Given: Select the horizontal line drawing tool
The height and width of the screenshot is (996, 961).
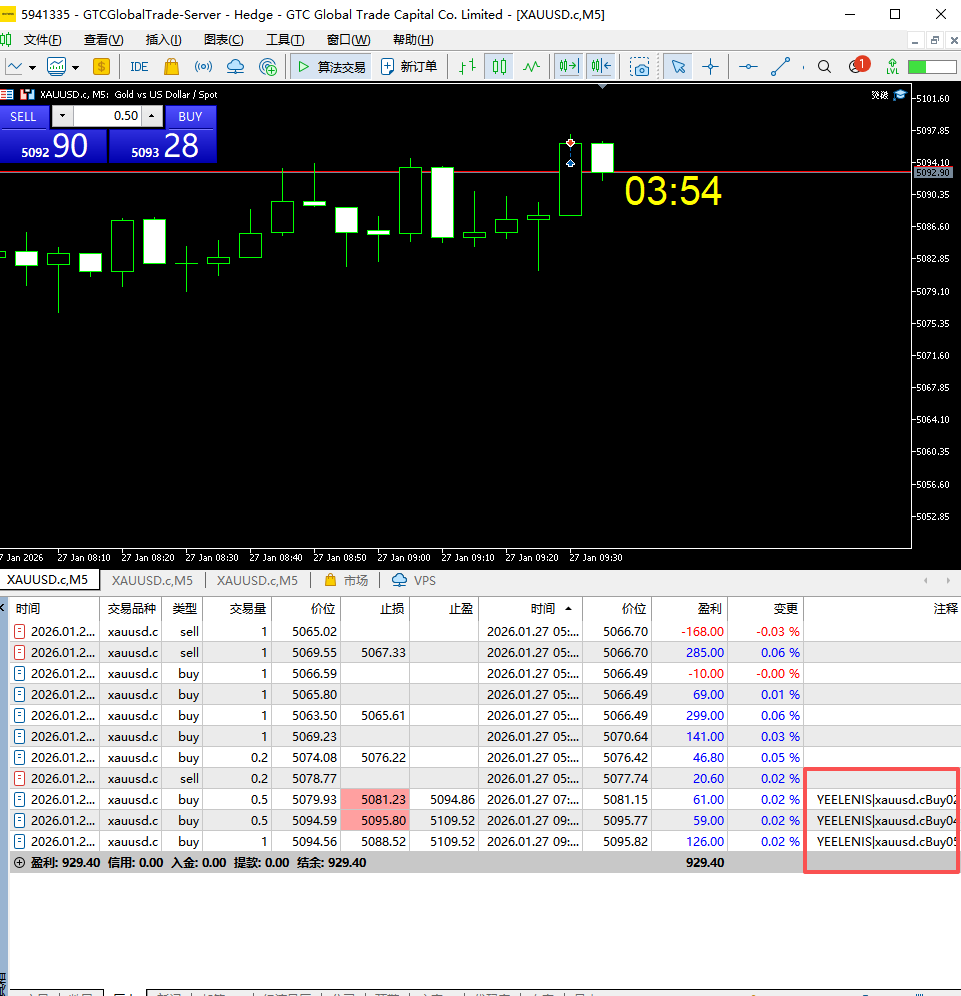Looking at the screenshot, I should (748, 67).
